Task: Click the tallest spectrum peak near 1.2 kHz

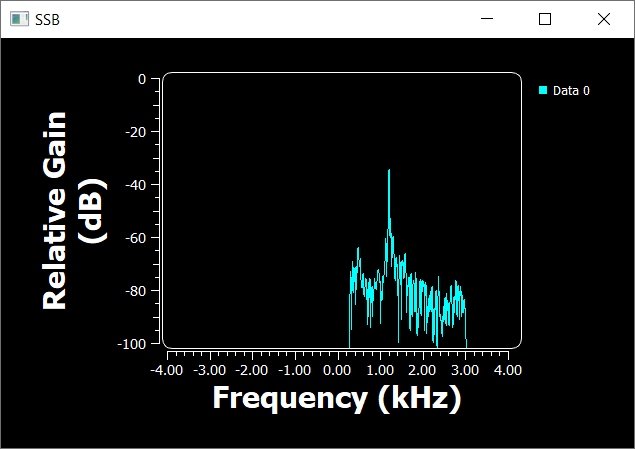Action: pyautogui.click(x=389, y=172)
